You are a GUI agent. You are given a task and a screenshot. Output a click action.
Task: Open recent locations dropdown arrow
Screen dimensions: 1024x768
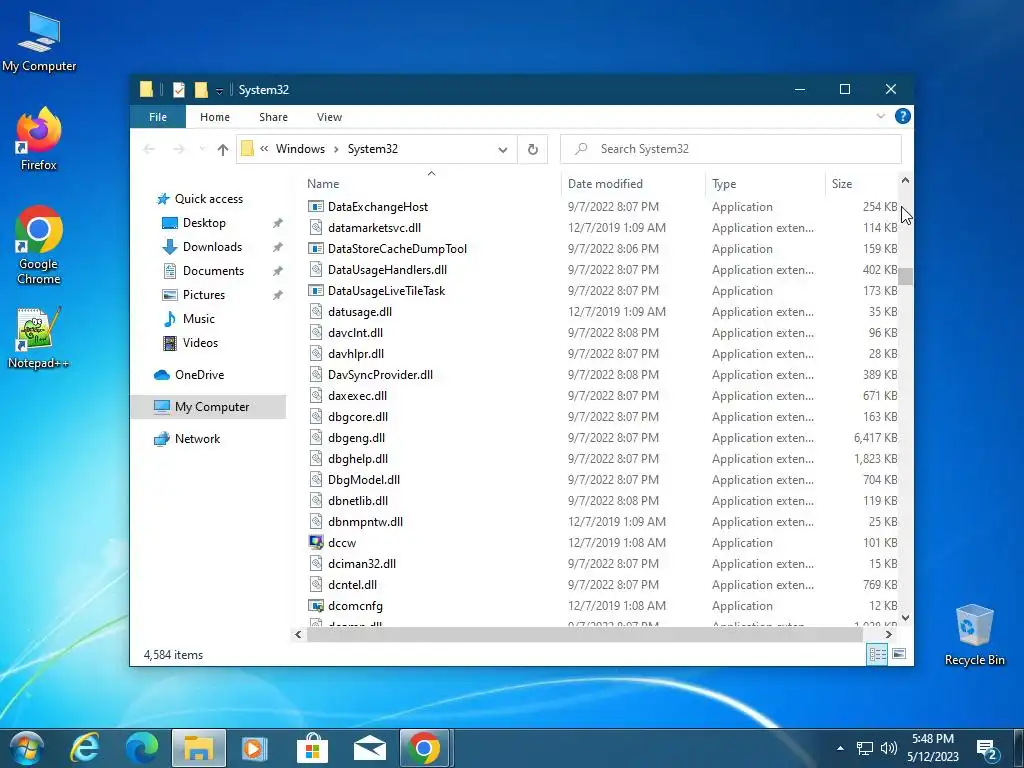(x=202, y=150)
